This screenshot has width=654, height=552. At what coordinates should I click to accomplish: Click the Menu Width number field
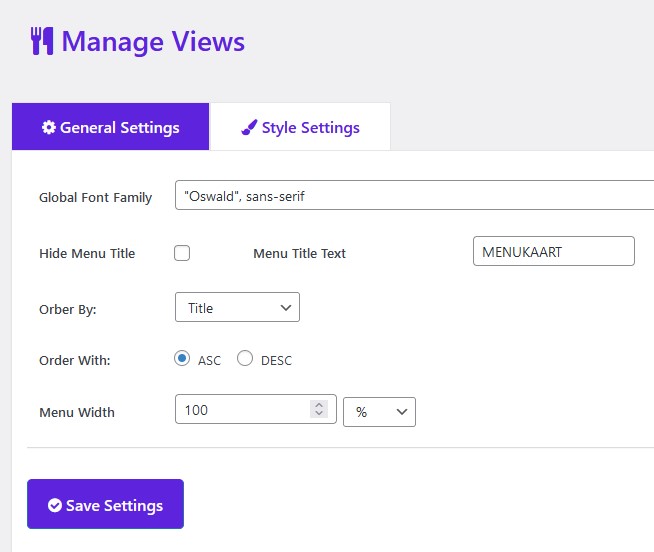tap(256, 409)
